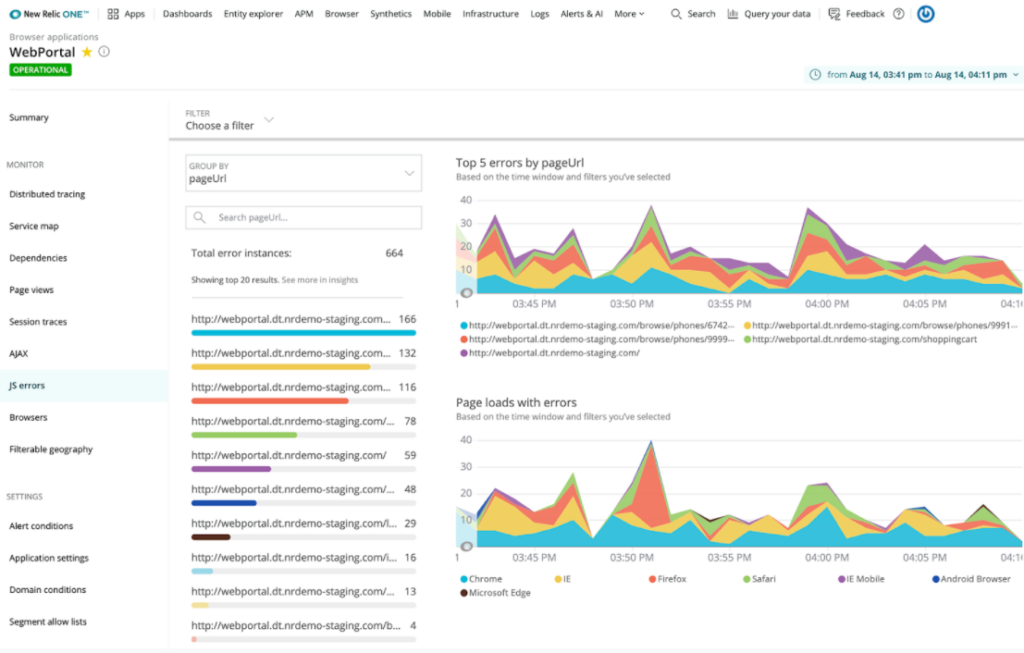Open AJAX in sidebar

[x=18, y=354]
